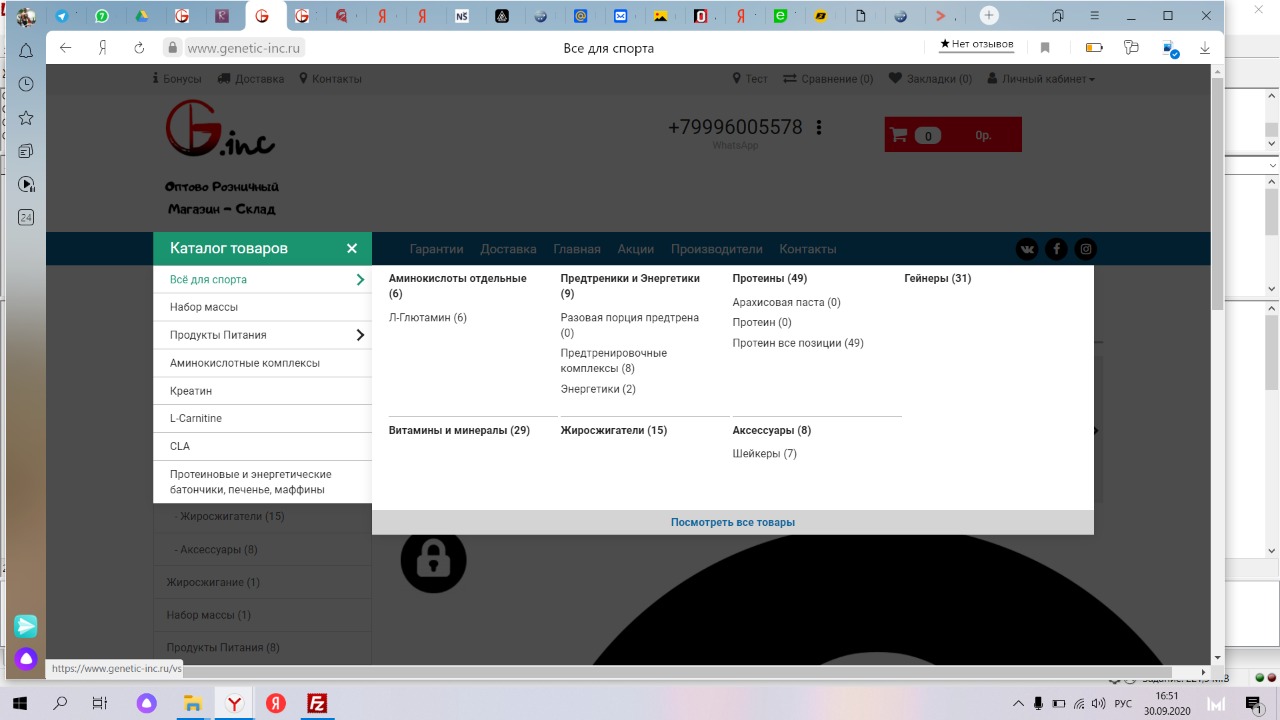The image size is (1280, 720).
Task: Open Сравнение (0) comparison link
Action: point(828,79)
